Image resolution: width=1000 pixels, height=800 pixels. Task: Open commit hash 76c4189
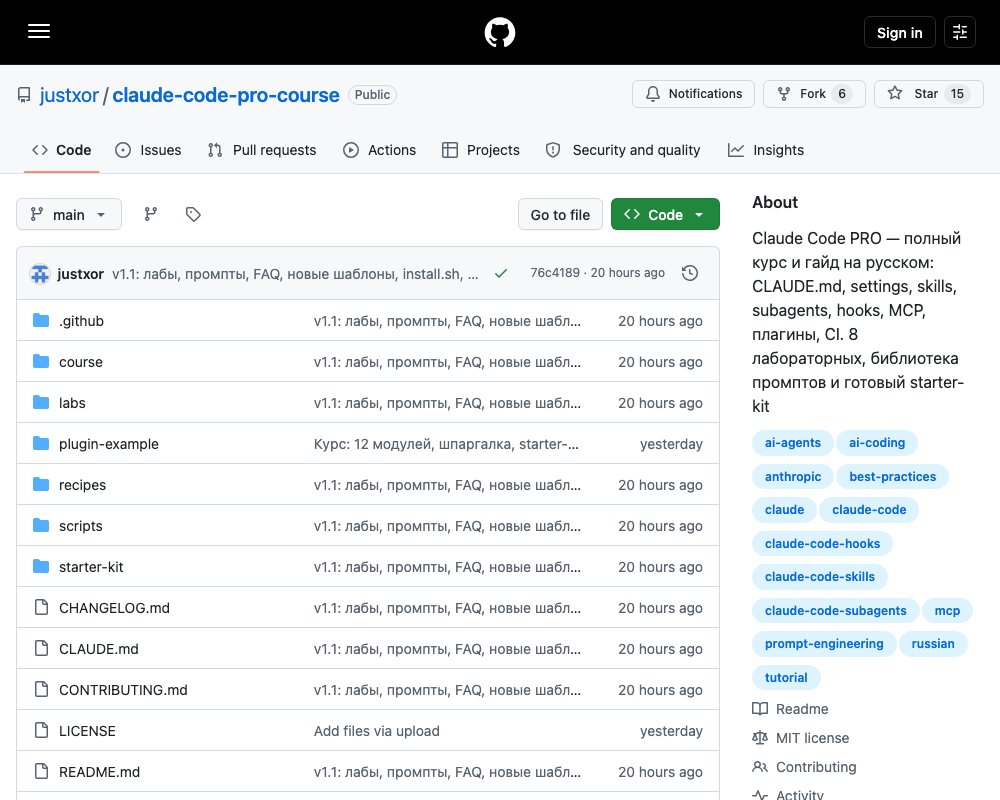(x=555, y=273)
